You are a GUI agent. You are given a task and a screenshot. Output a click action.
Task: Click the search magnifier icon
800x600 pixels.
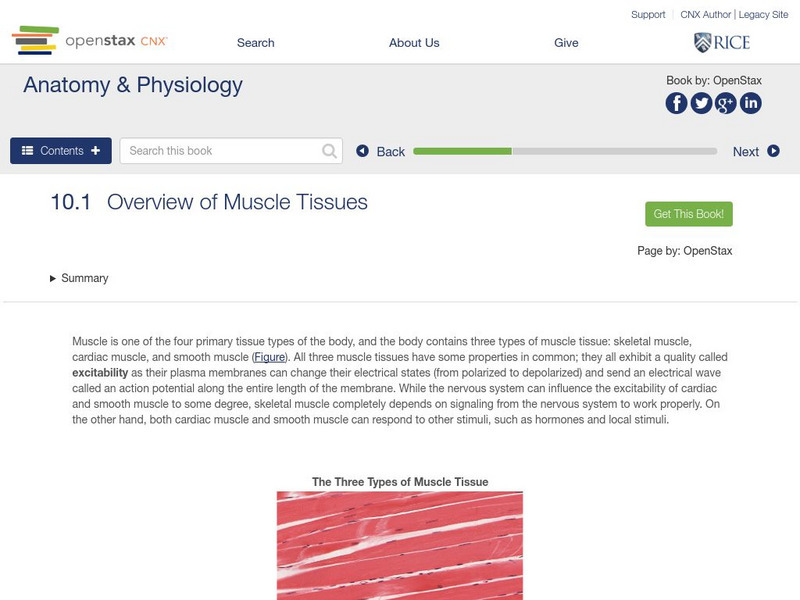(330, 151)
